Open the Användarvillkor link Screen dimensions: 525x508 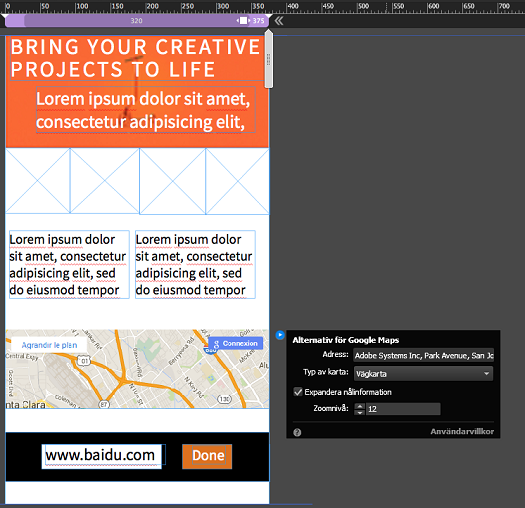[462, 431]
